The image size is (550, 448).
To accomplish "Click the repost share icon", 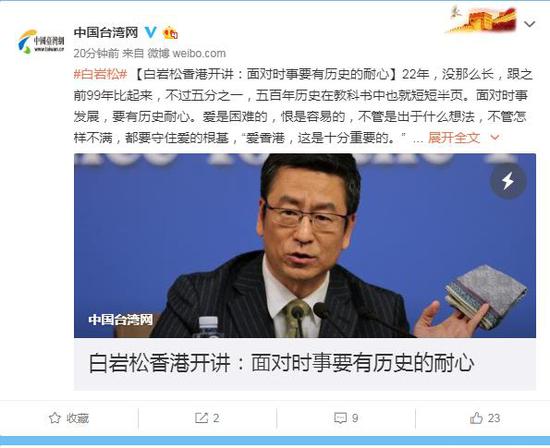I will pyautogui.click(x=201, y=418).
